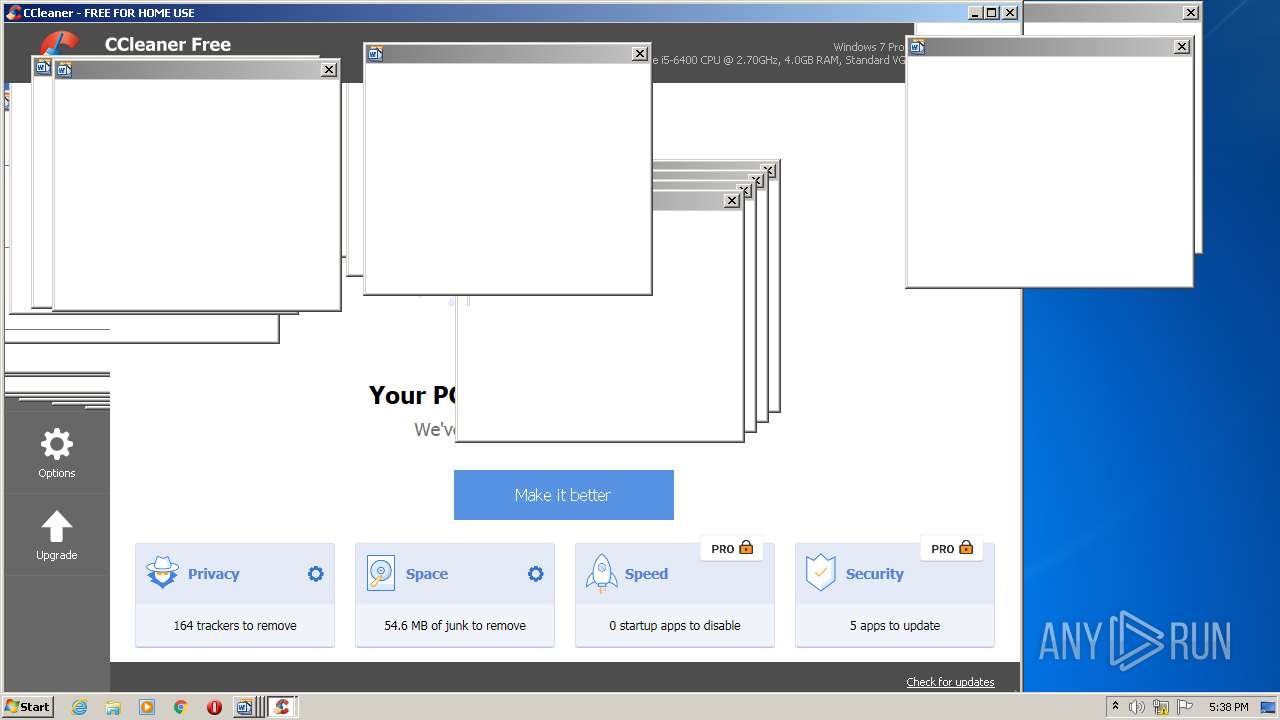Open Space settings gear on the Space card

point(535,573)
